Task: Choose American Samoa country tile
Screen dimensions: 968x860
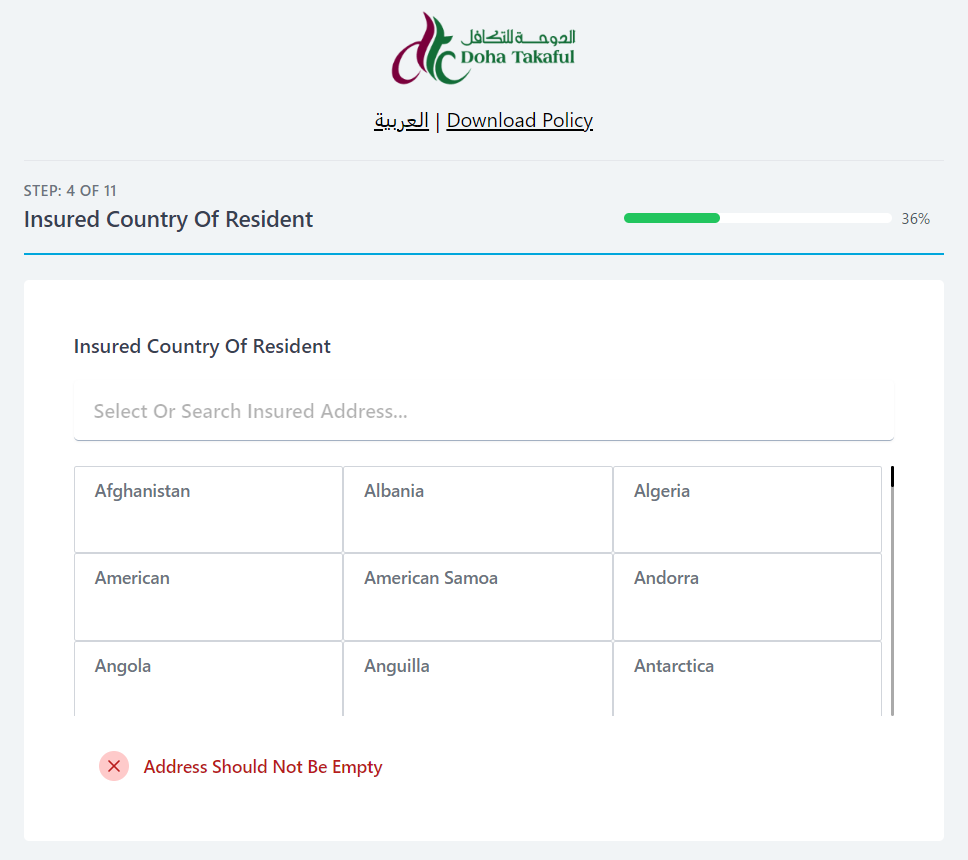Action: coord(478,597)
